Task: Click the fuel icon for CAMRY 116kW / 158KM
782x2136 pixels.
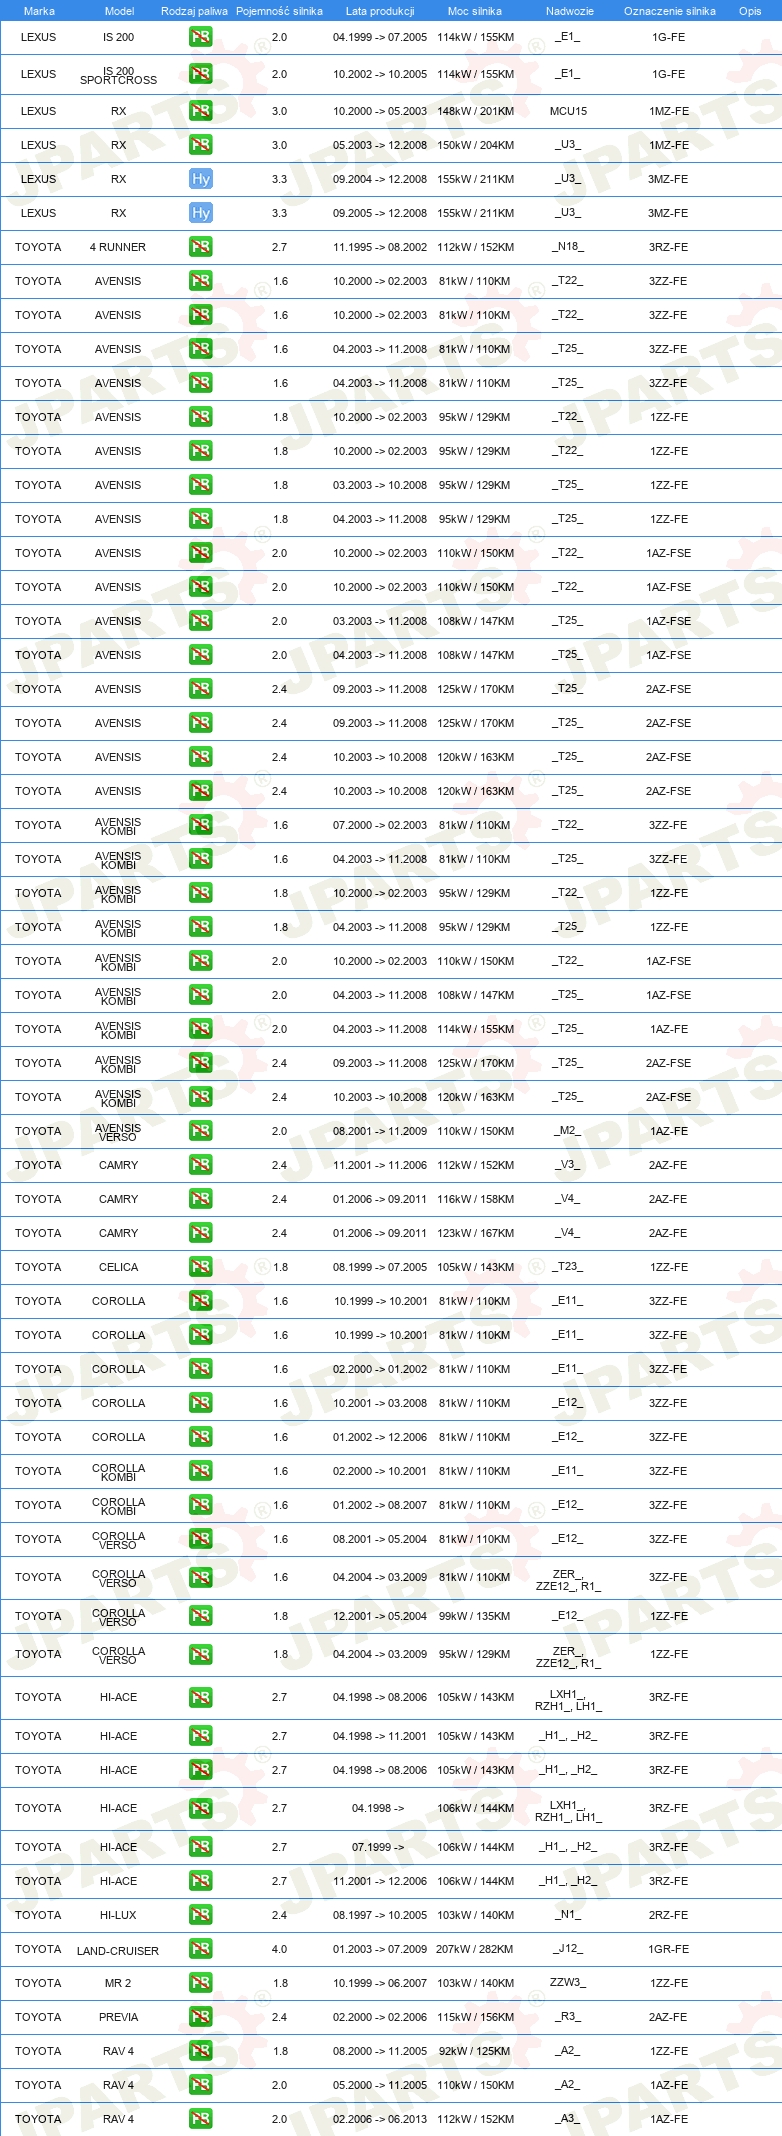Action: (x=201, y=1199)
